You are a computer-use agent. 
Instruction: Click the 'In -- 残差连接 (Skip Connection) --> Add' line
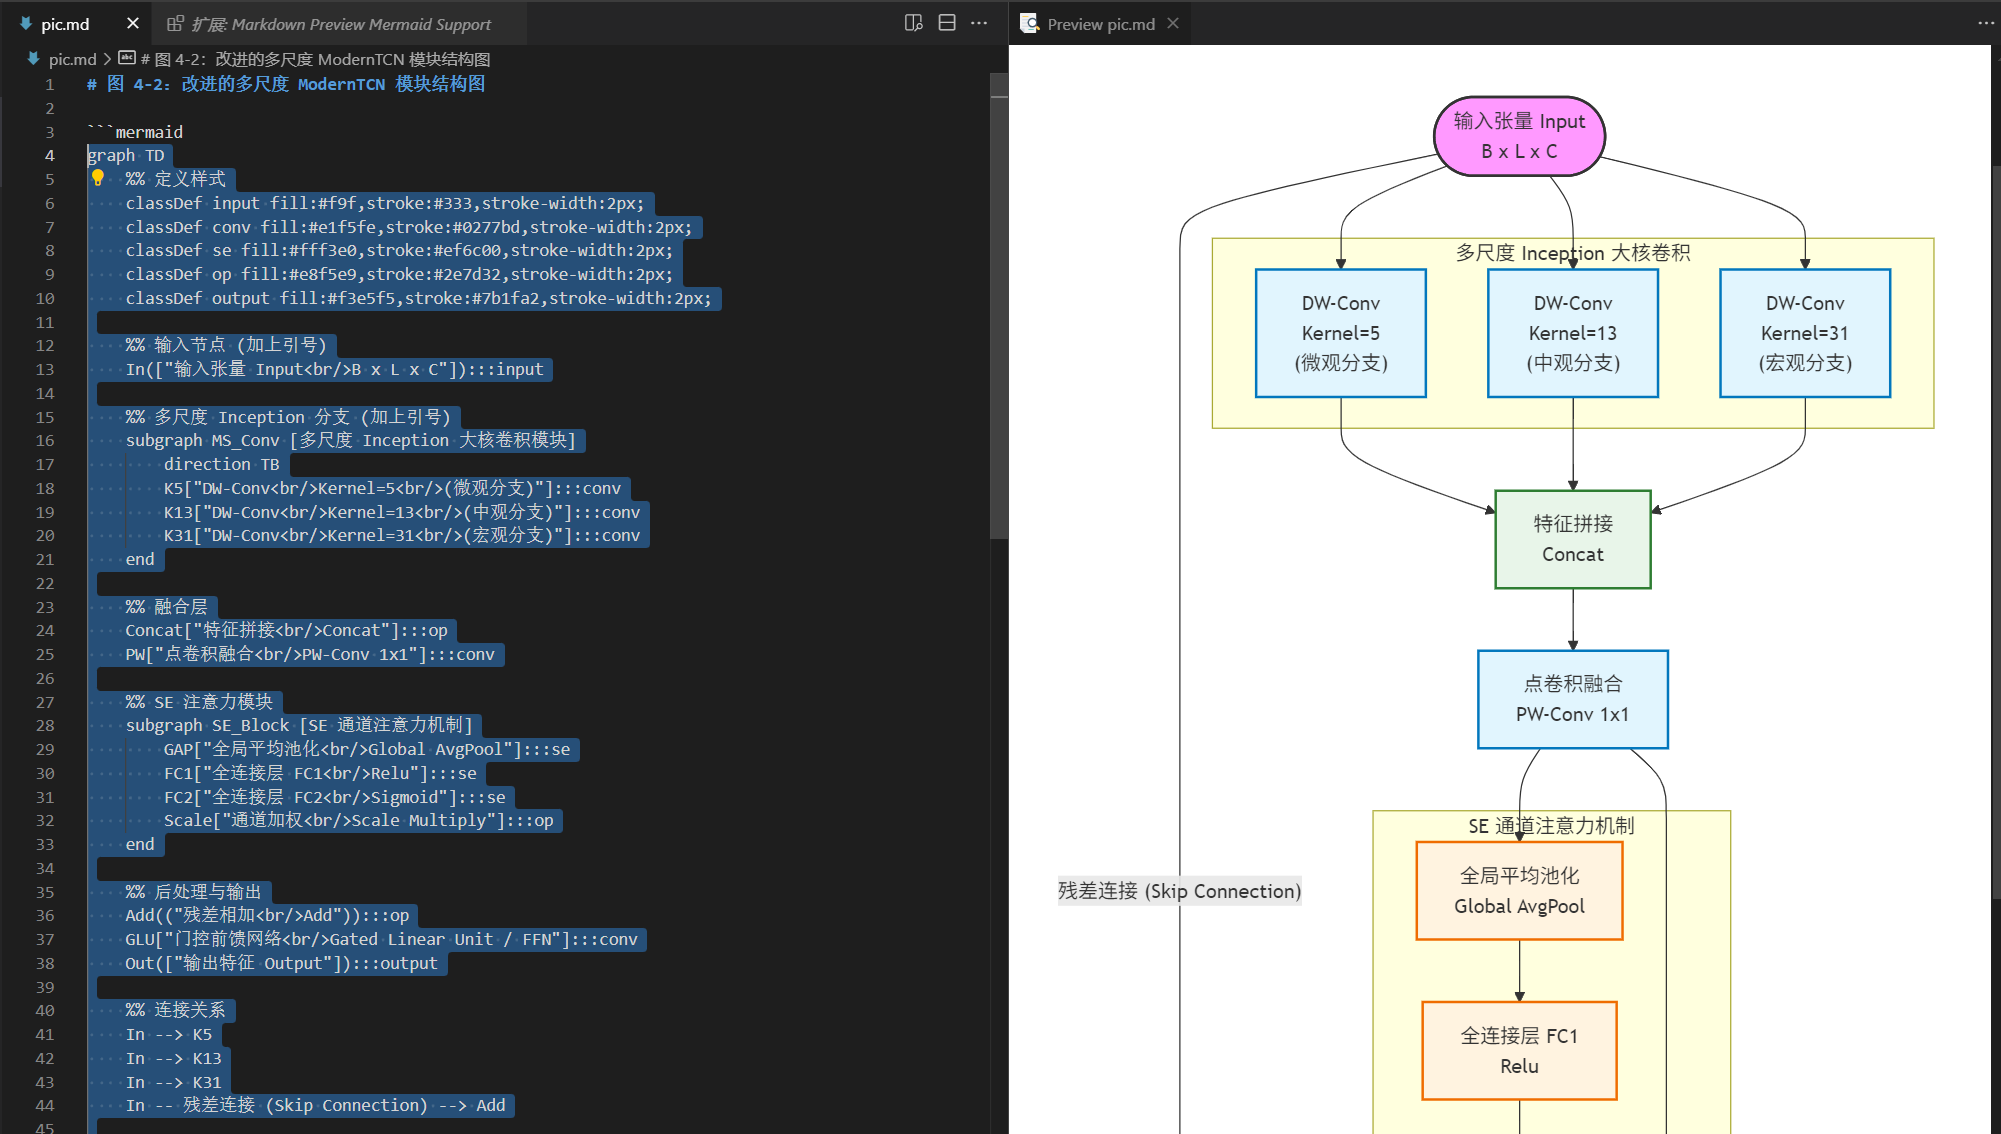coord(316,1105)
